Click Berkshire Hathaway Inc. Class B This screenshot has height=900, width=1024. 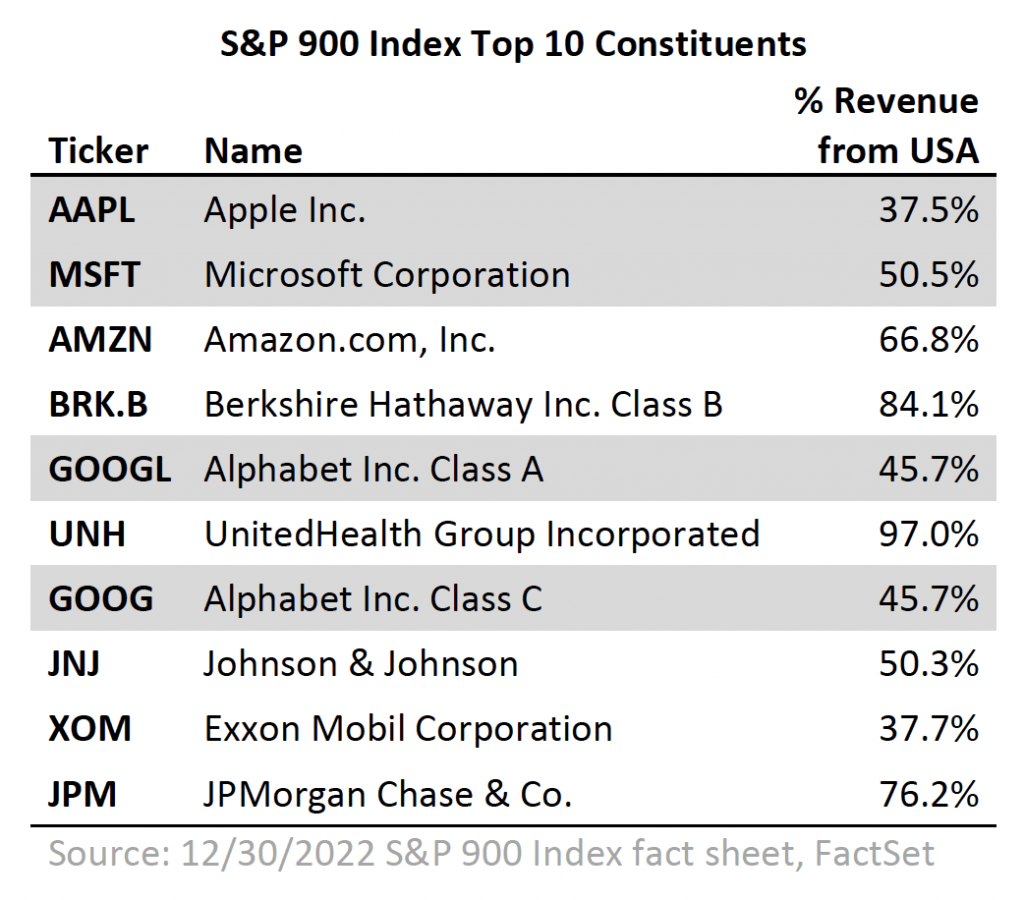point(464,405)
